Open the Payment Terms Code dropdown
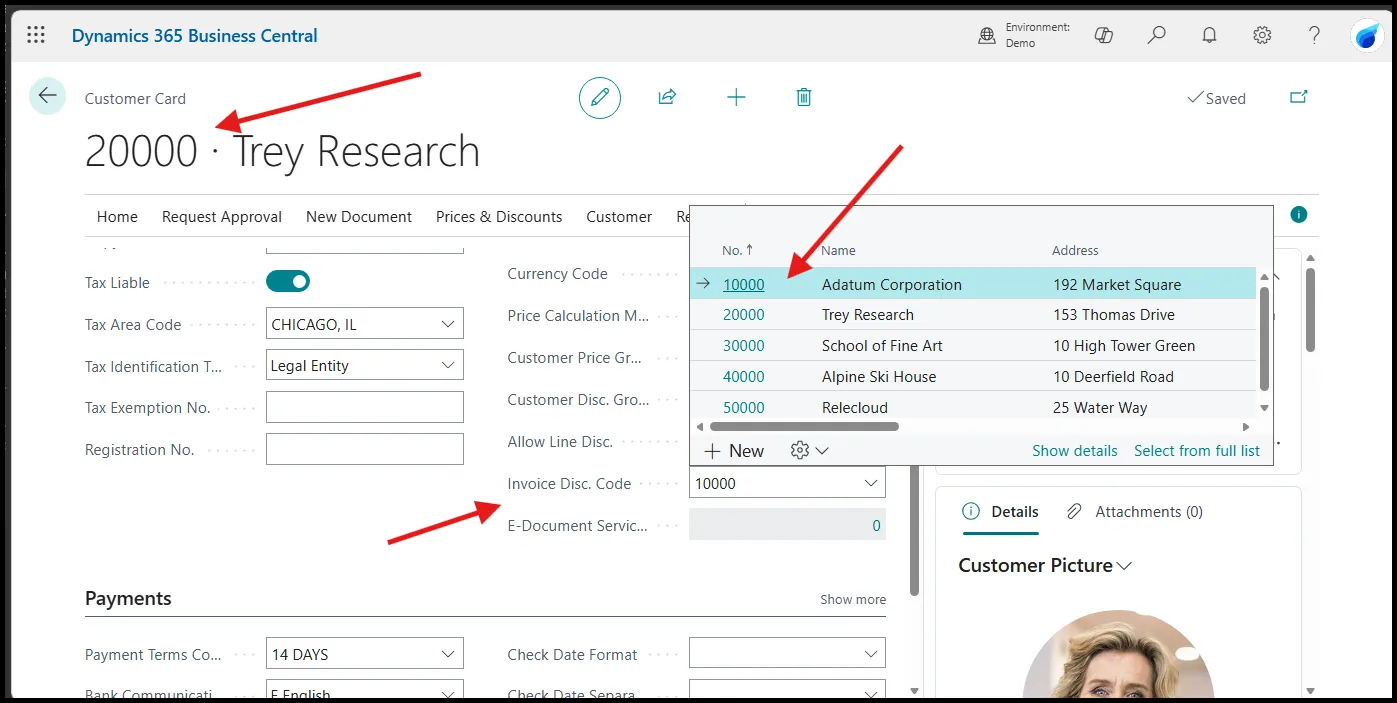This screenshot has width=1397, height=703. pyautogui.click(x=447, y=654)
